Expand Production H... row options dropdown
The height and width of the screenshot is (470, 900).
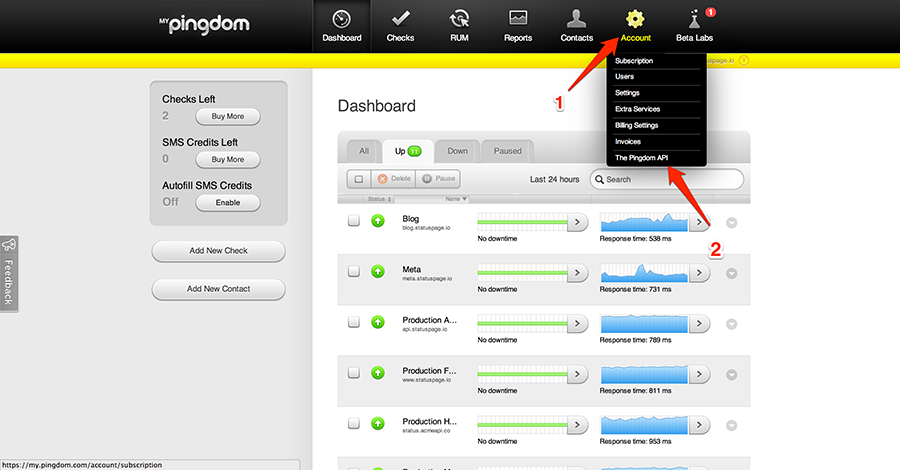[x=731, y=426]
